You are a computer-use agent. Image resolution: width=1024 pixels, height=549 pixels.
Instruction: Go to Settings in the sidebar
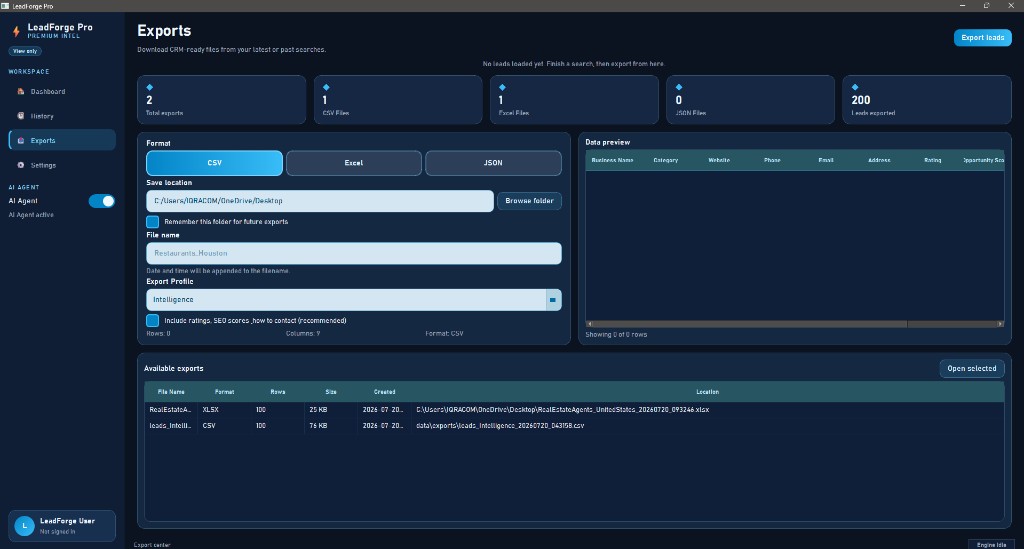coord(62,165)
